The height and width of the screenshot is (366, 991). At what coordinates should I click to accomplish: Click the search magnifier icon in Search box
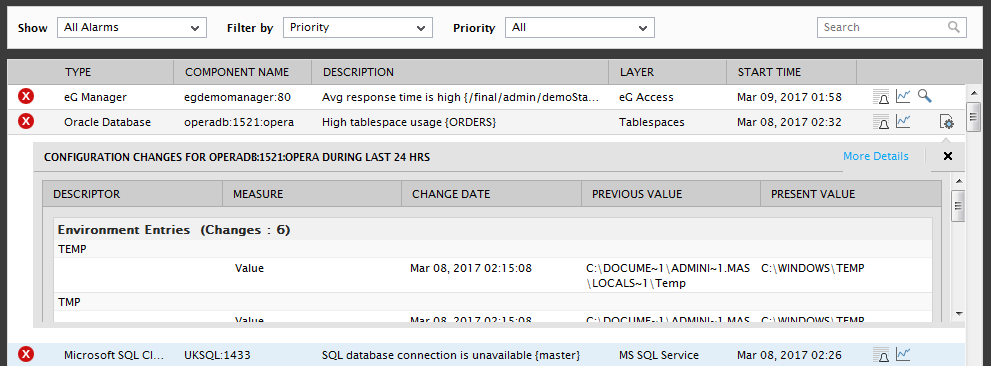click(x=953, y=27)
